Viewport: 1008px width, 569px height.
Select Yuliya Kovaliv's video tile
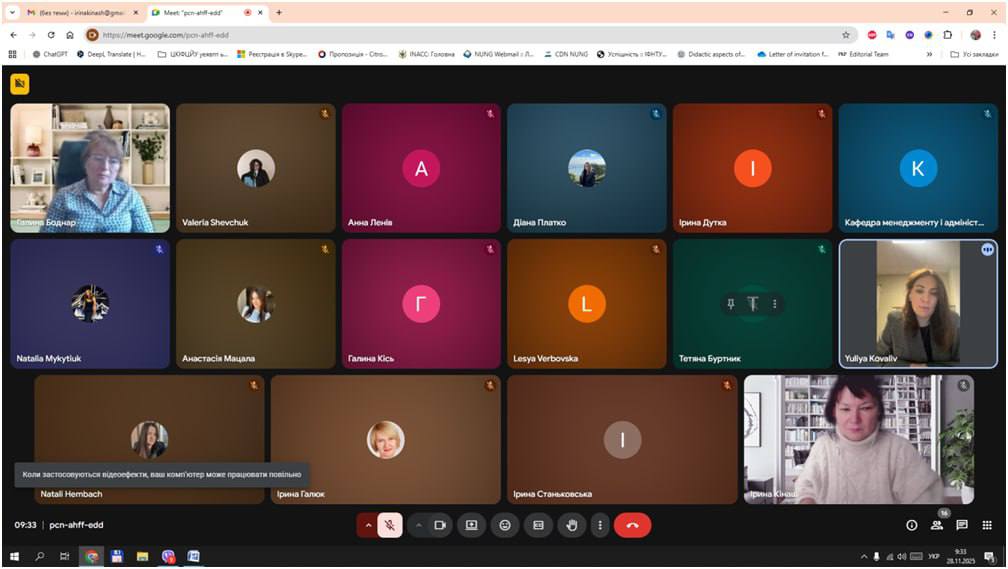coord(918,303)
